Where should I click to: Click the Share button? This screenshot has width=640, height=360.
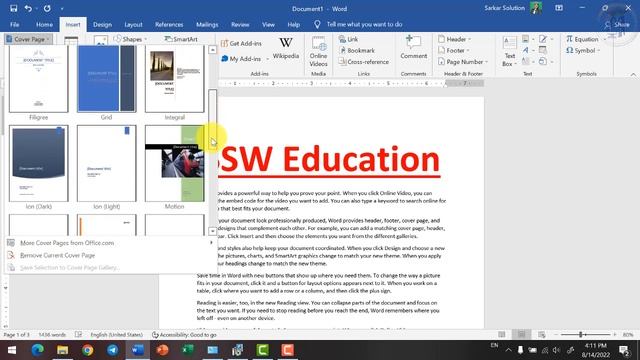click(x=618, y=24)
